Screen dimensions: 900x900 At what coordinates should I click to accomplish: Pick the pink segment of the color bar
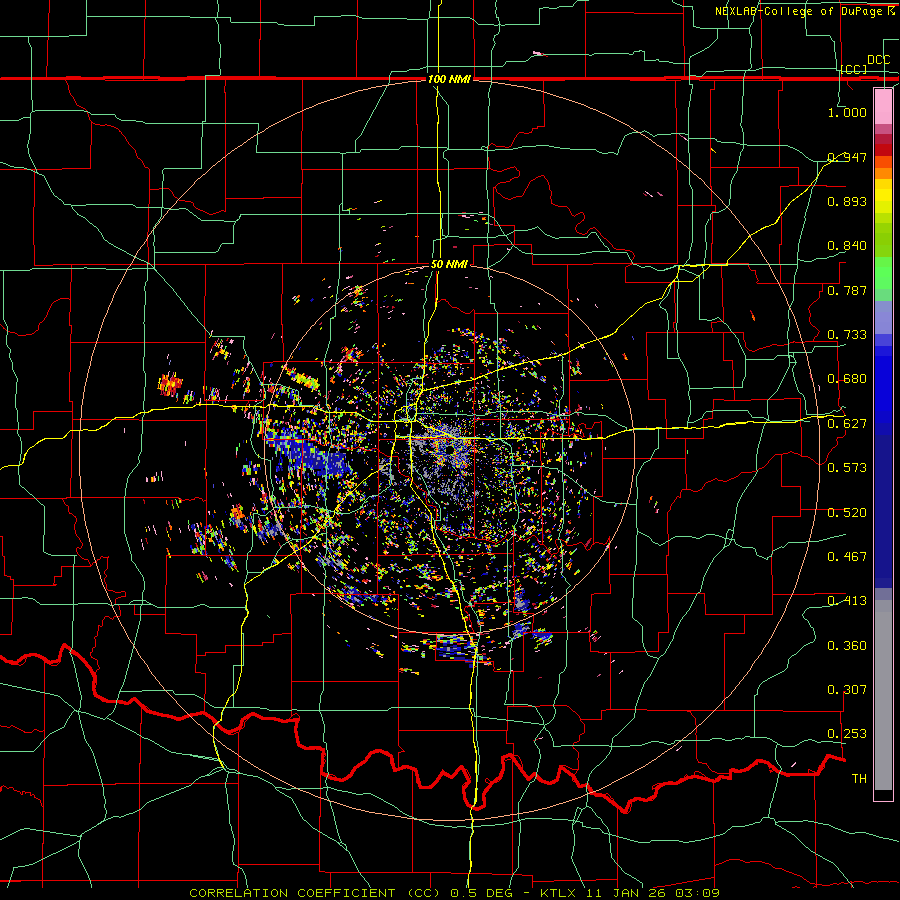pos(883,106)
